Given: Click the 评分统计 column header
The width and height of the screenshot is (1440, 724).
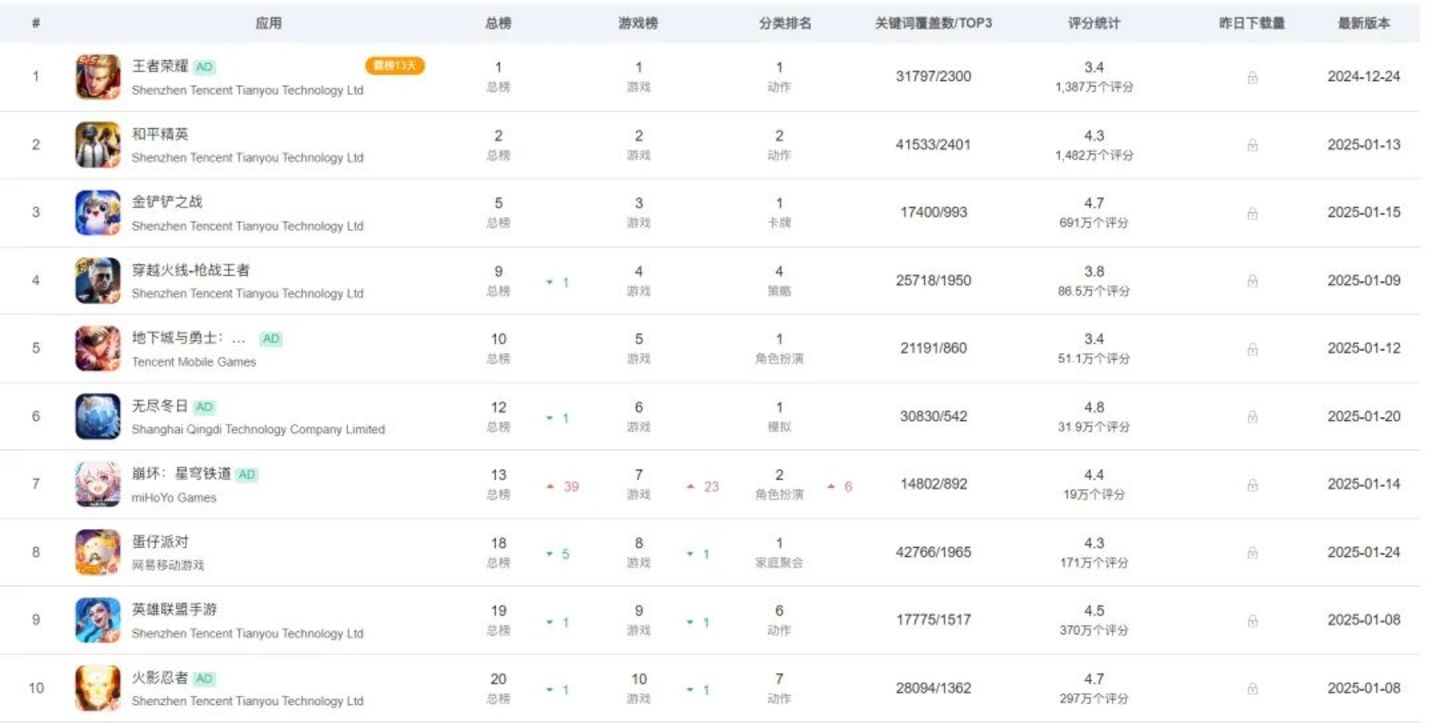Looking at the screenshot, I should click(1094, 23).
